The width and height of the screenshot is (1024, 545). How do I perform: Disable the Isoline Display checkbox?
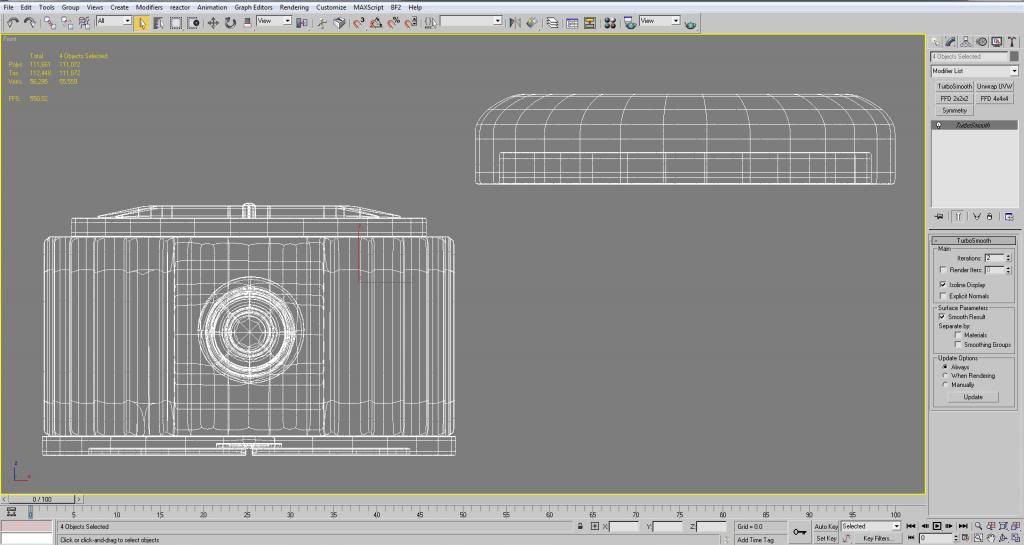943,285
